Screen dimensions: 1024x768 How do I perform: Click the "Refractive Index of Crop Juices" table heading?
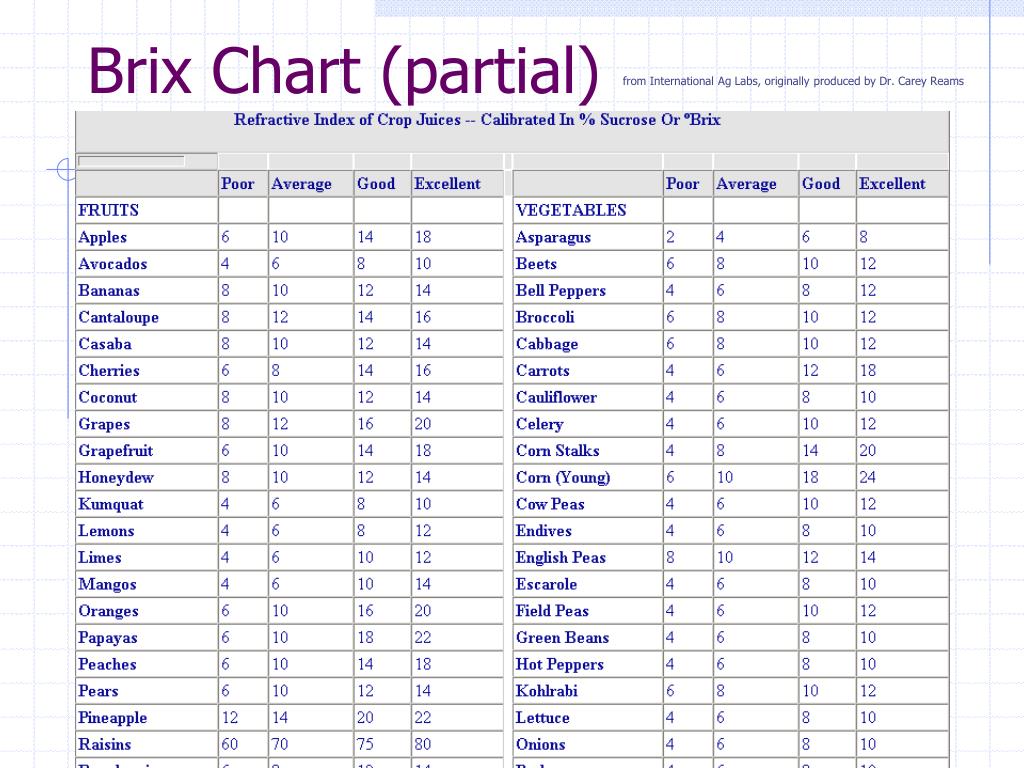click(477, 120)
